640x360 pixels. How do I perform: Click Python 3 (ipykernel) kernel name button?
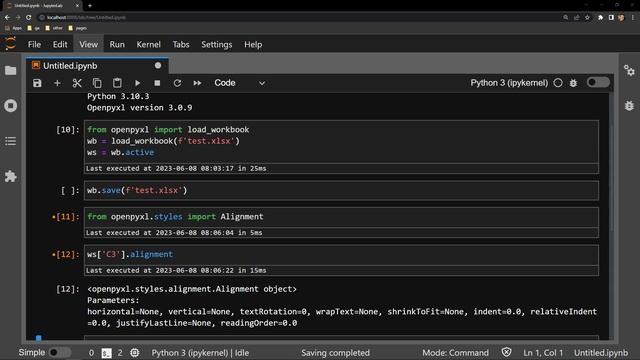[509, 83]
